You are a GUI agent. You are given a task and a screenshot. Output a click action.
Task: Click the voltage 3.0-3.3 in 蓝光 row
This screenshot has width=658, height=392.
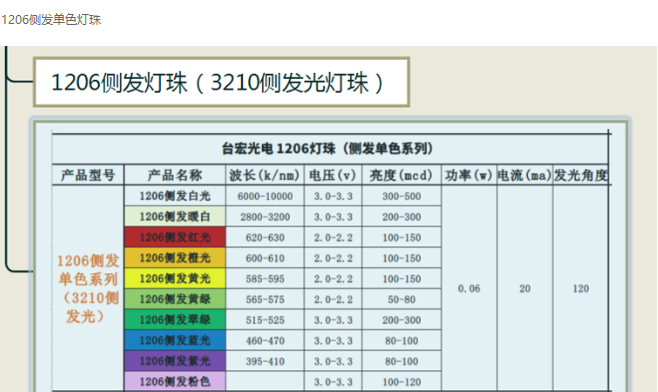(333, 341)
